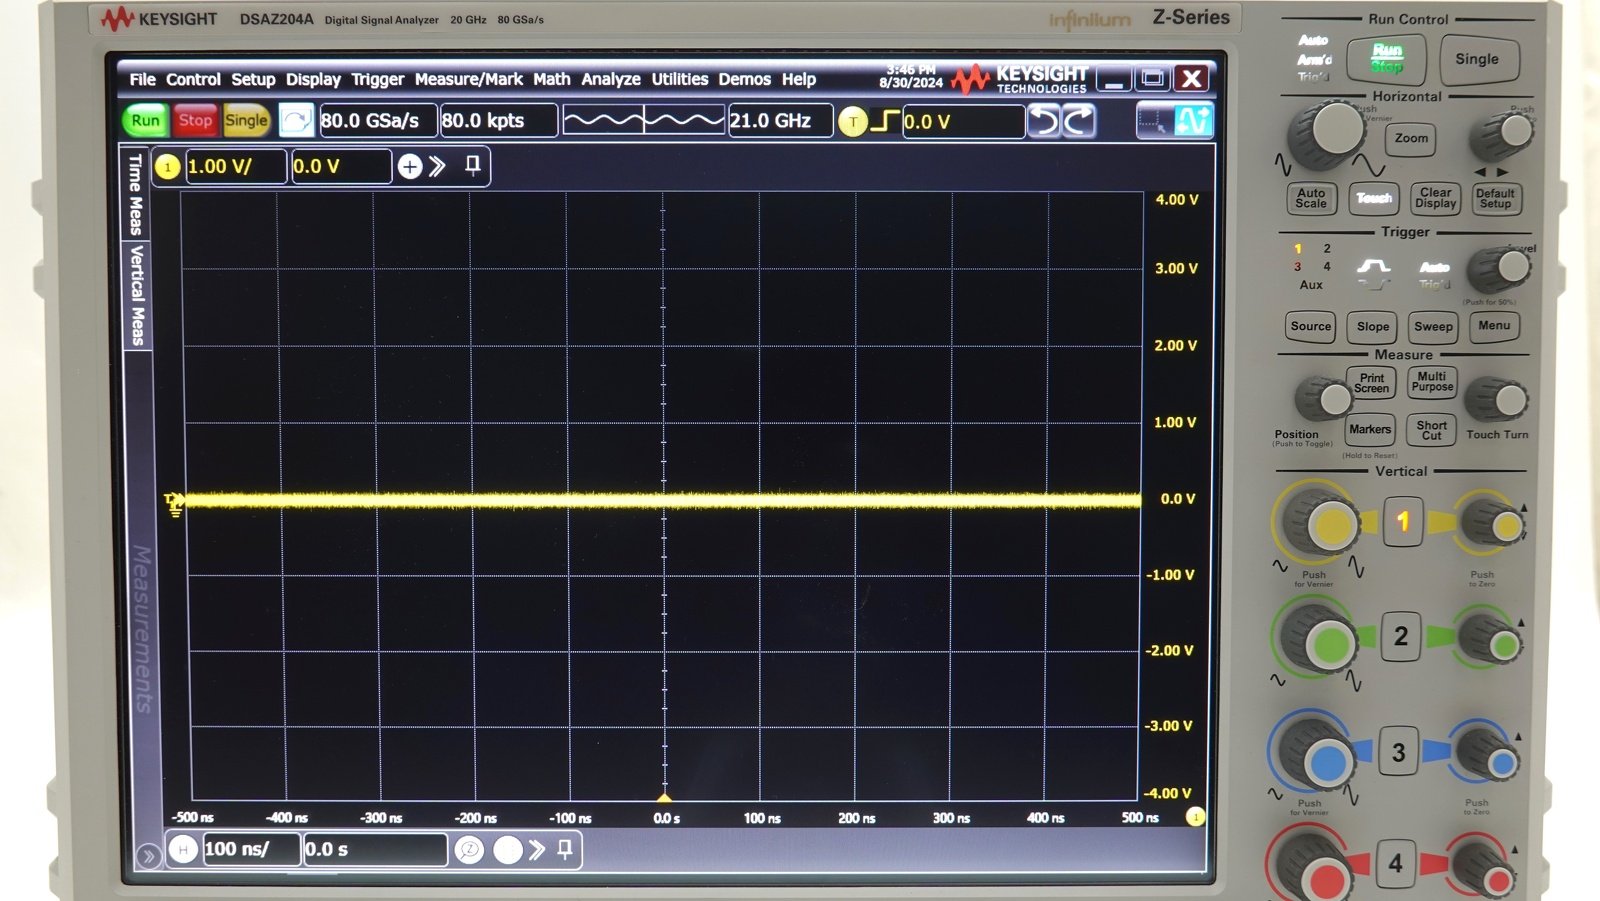1600x901 pixels.
Task: Open the Analyze menu
Action: pos(610,79)
